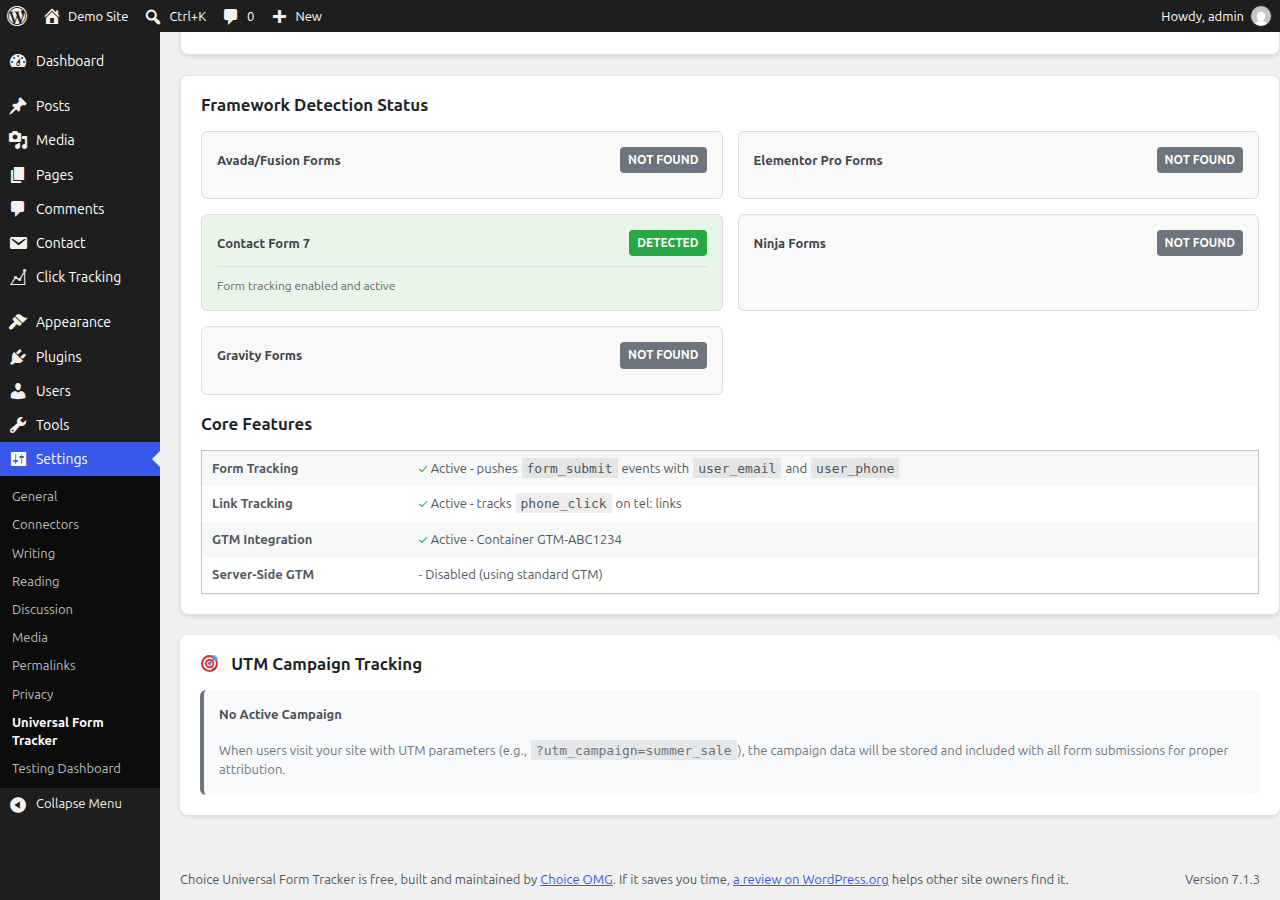This screenshot has height=900, width=1280.
Task: Click the Tools wrench icon
Action: (x=18, y=425)
